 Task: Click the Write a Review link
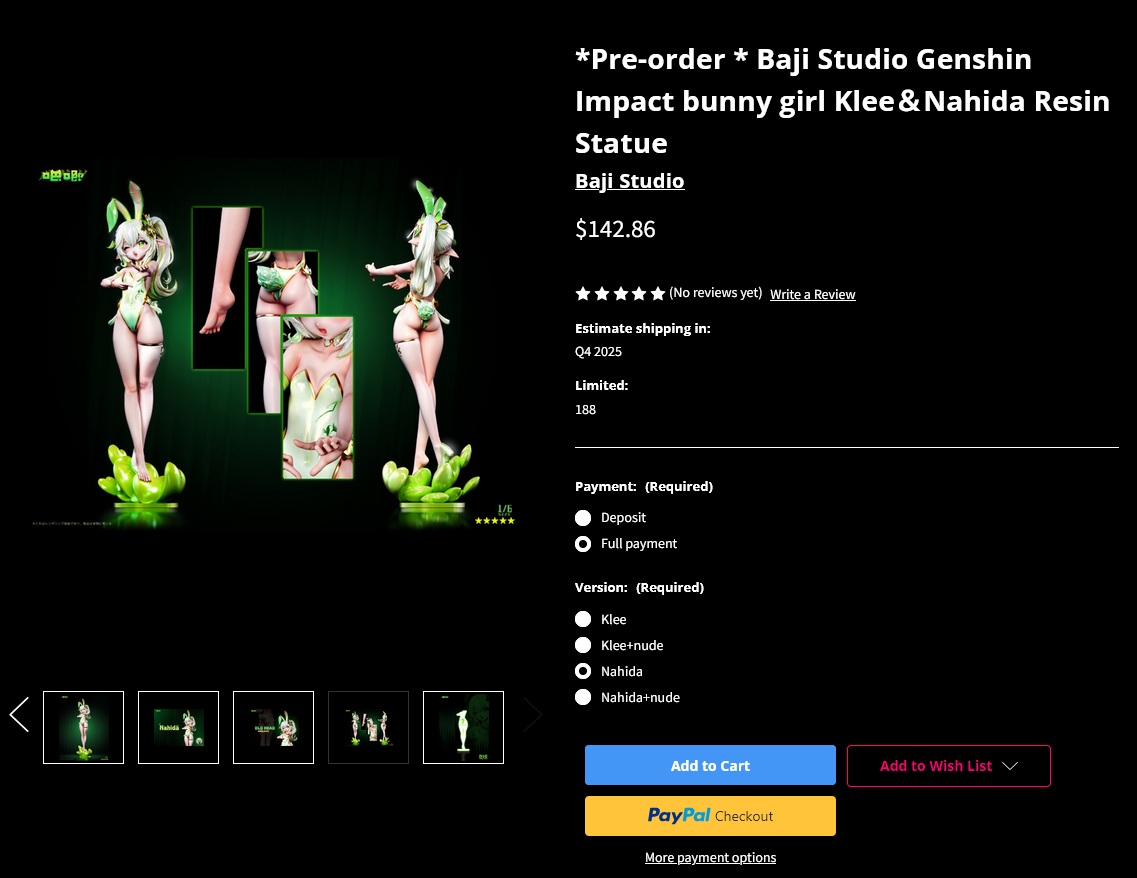tap(812, 294)
